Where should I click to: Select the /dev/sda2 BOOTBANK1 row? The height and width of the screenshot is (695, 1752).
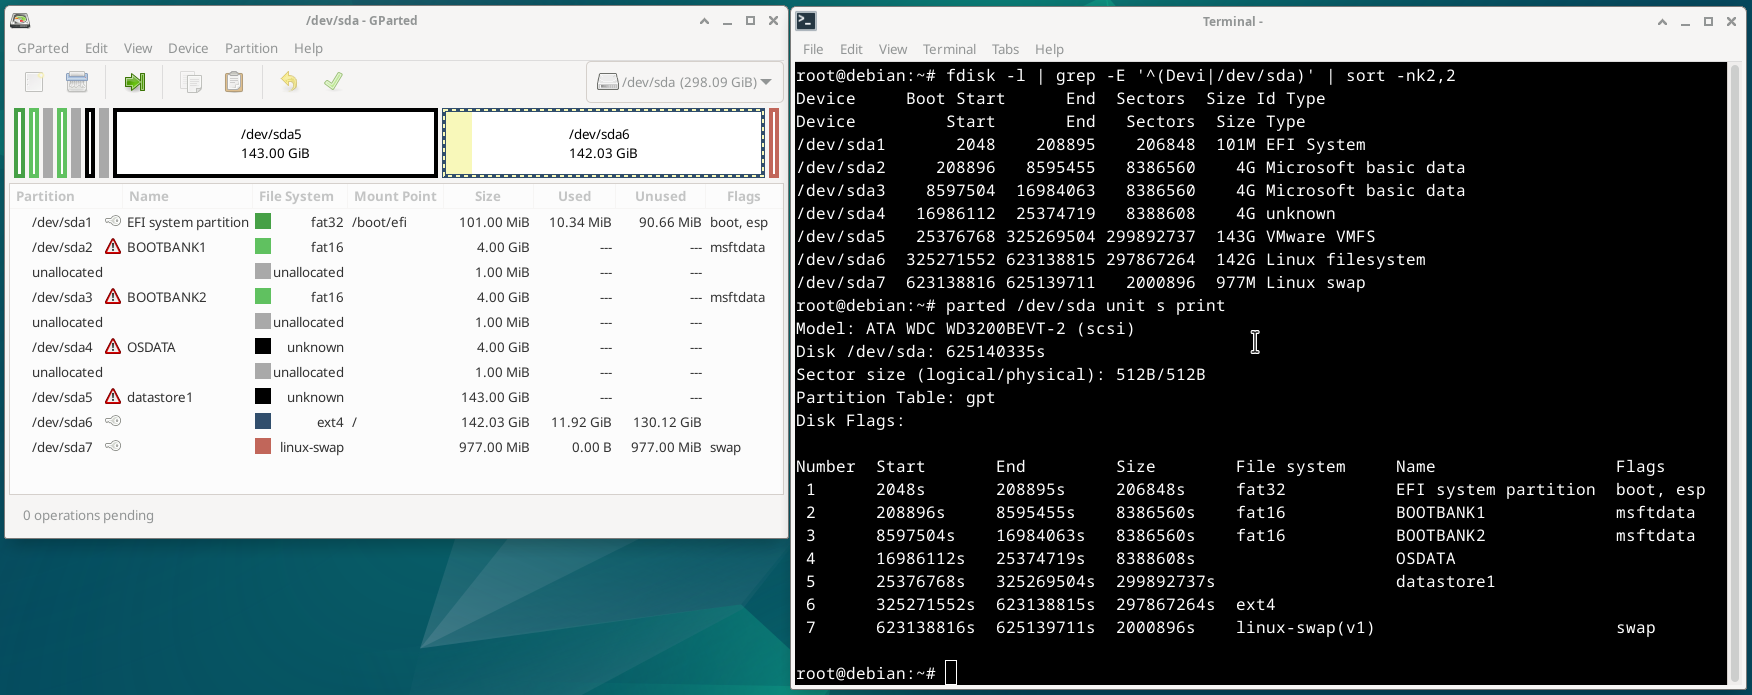point(396,247)
